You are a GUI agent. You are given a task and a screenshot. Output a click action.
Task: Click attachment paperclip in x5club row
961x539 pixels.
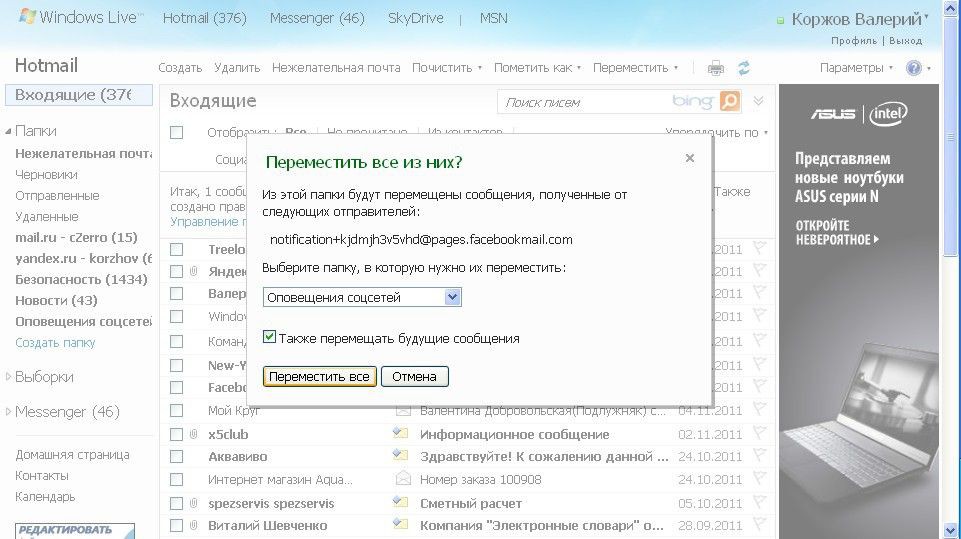pyautogui.click(x=194, y=434)
